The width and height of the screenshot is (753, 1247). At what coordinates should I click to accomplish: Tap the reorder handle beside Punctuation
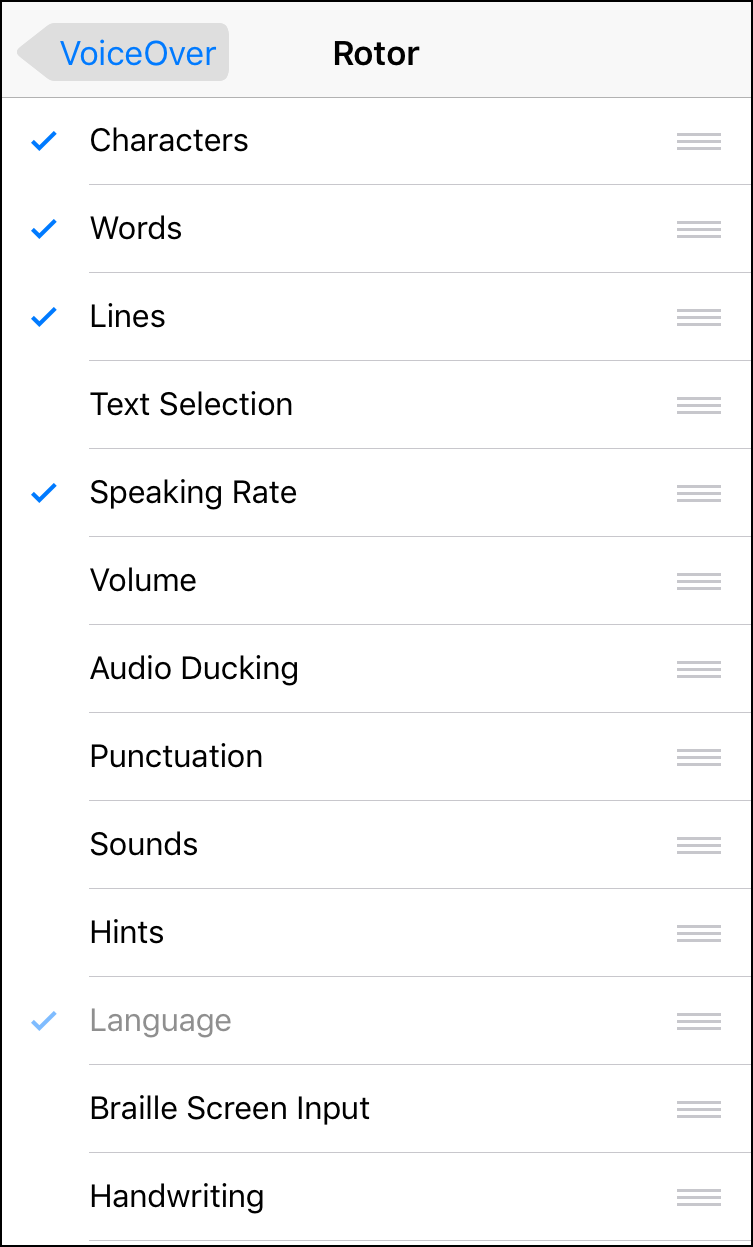pos(698,757)
